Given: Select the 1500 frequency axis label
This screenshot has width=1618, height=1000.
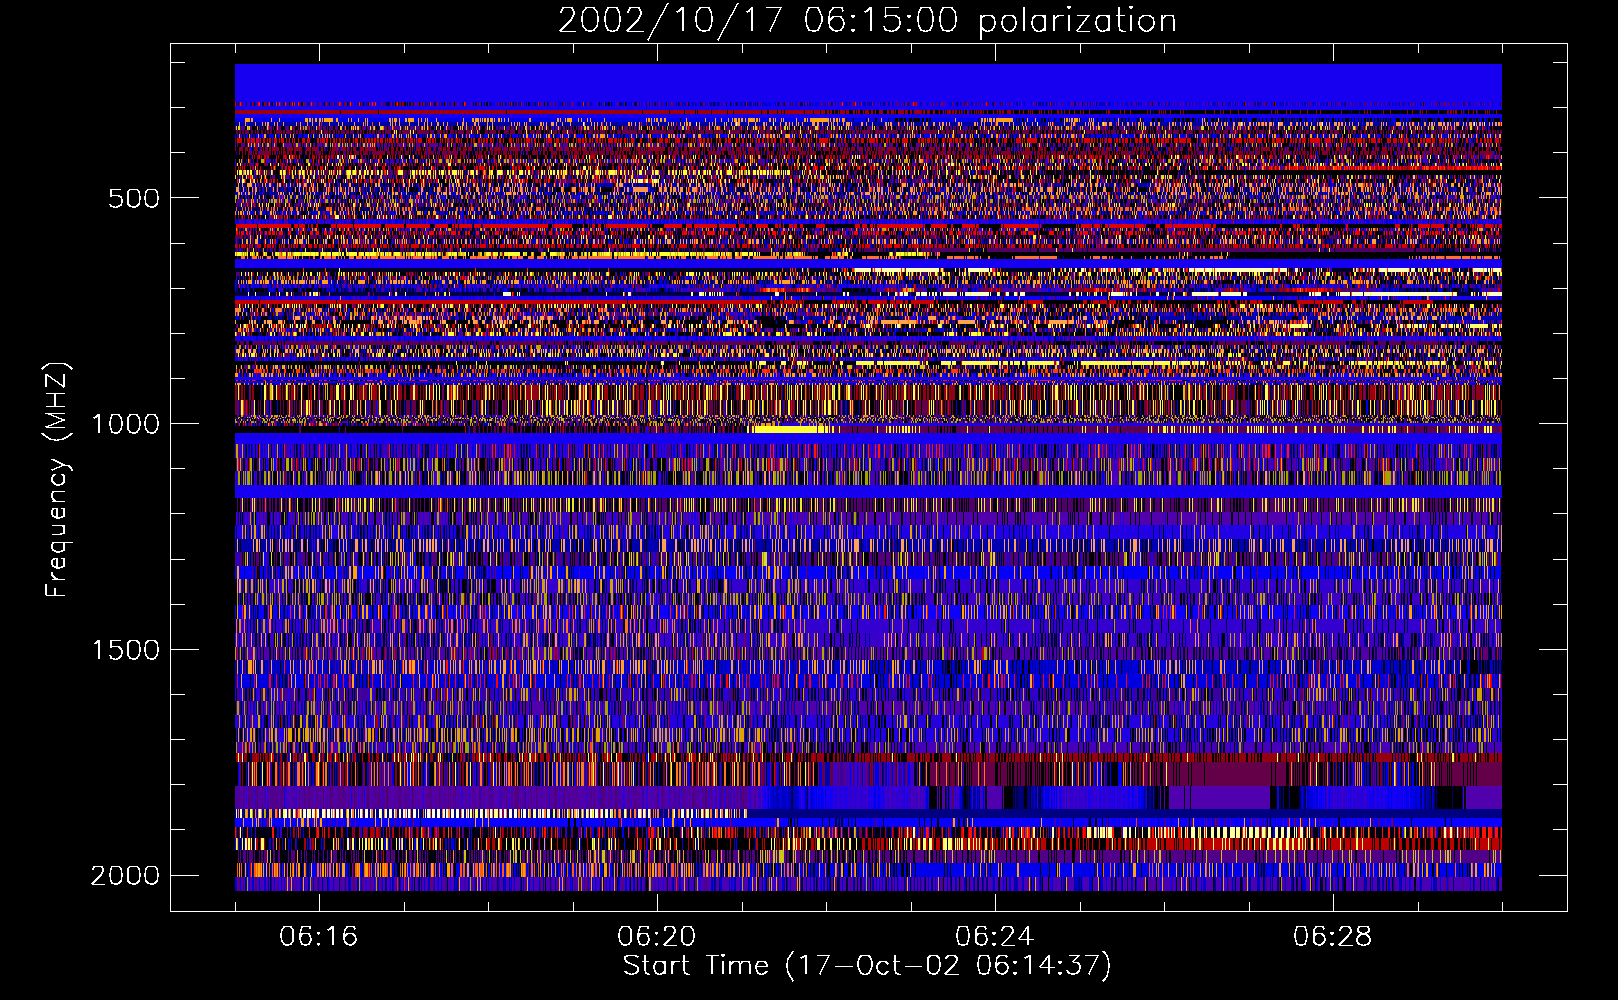Looking at the screenshot, I should click(125, 650).
